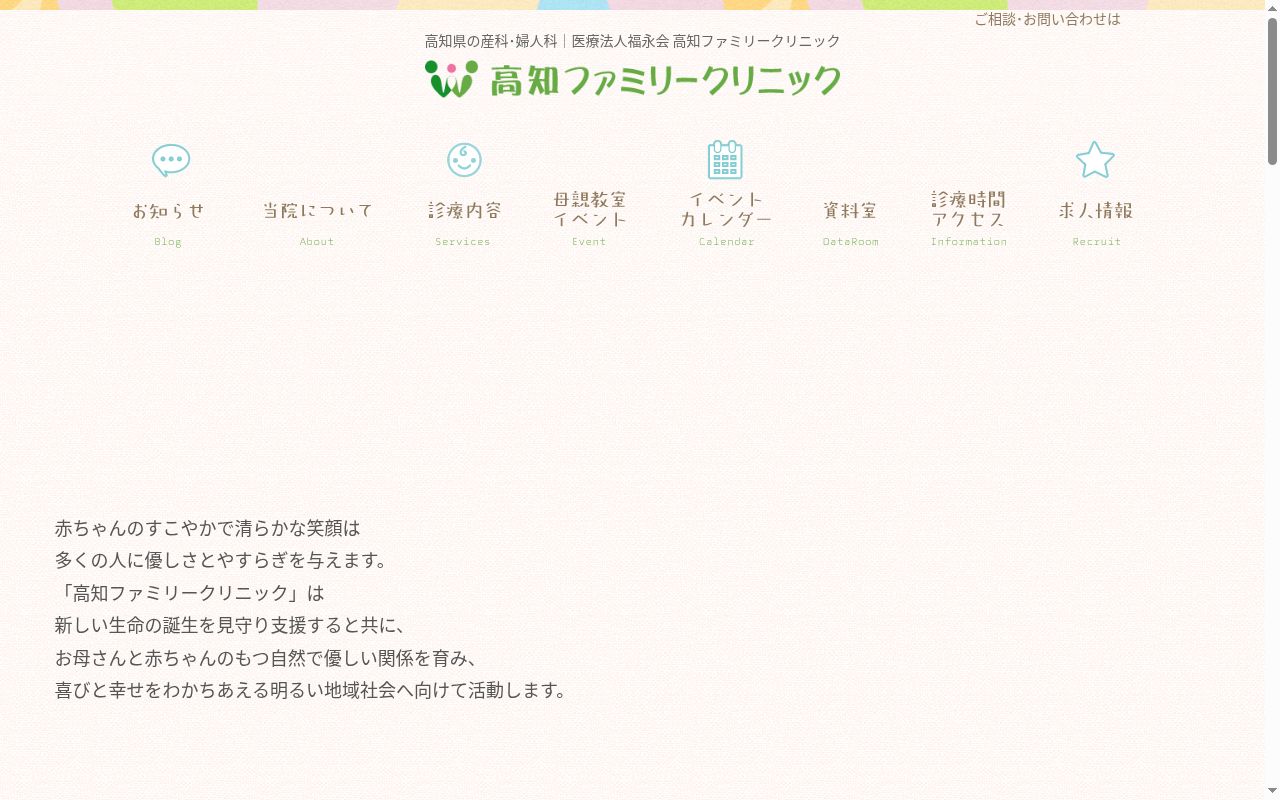Click the green clinic logo mark
Screen dimensions: 1280x800
pos(451,79)
